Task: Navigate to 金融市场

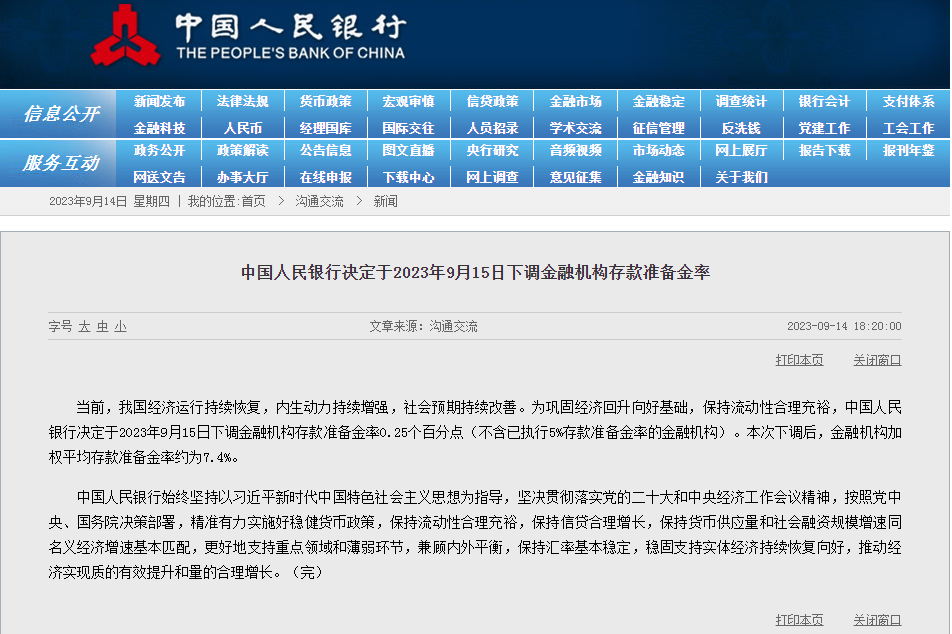Action: (576, 101)
